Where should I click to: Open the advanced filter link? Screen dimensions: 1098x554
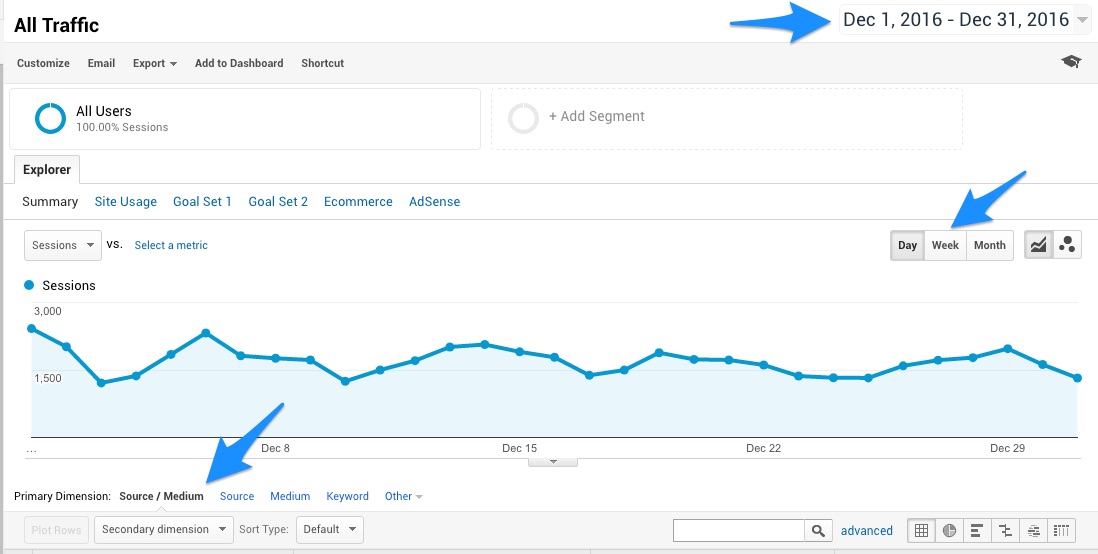(867, 530)
